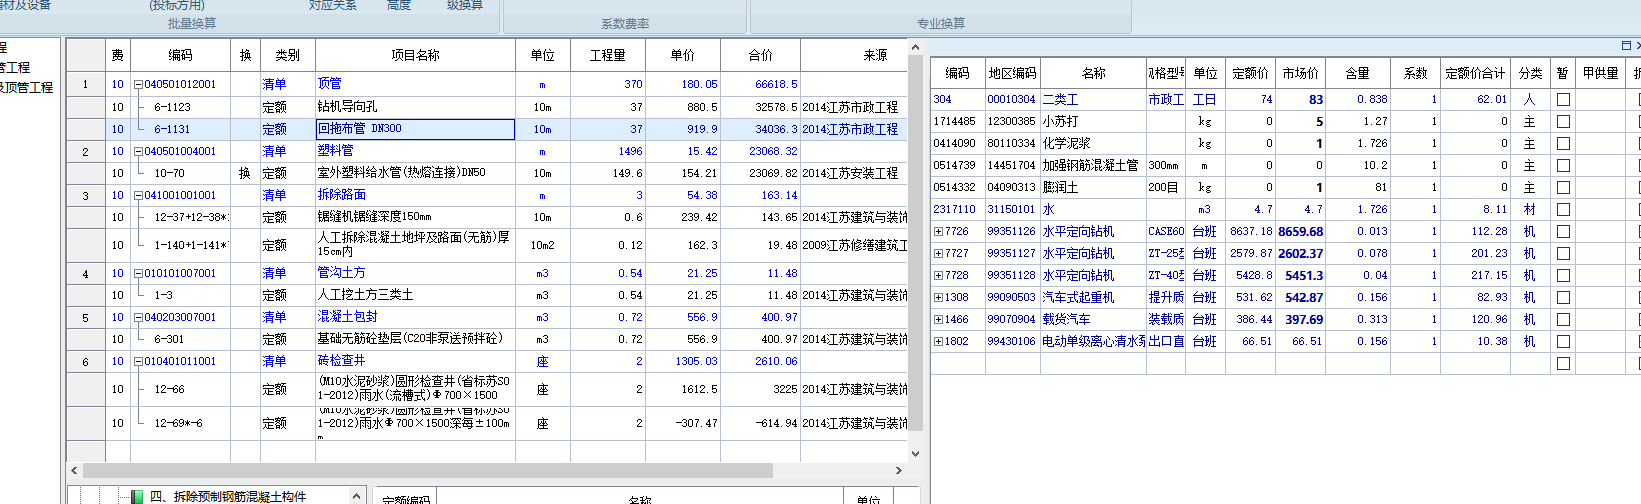Click the right arrow of horizontal scrollbar

(x=899, y=470)
